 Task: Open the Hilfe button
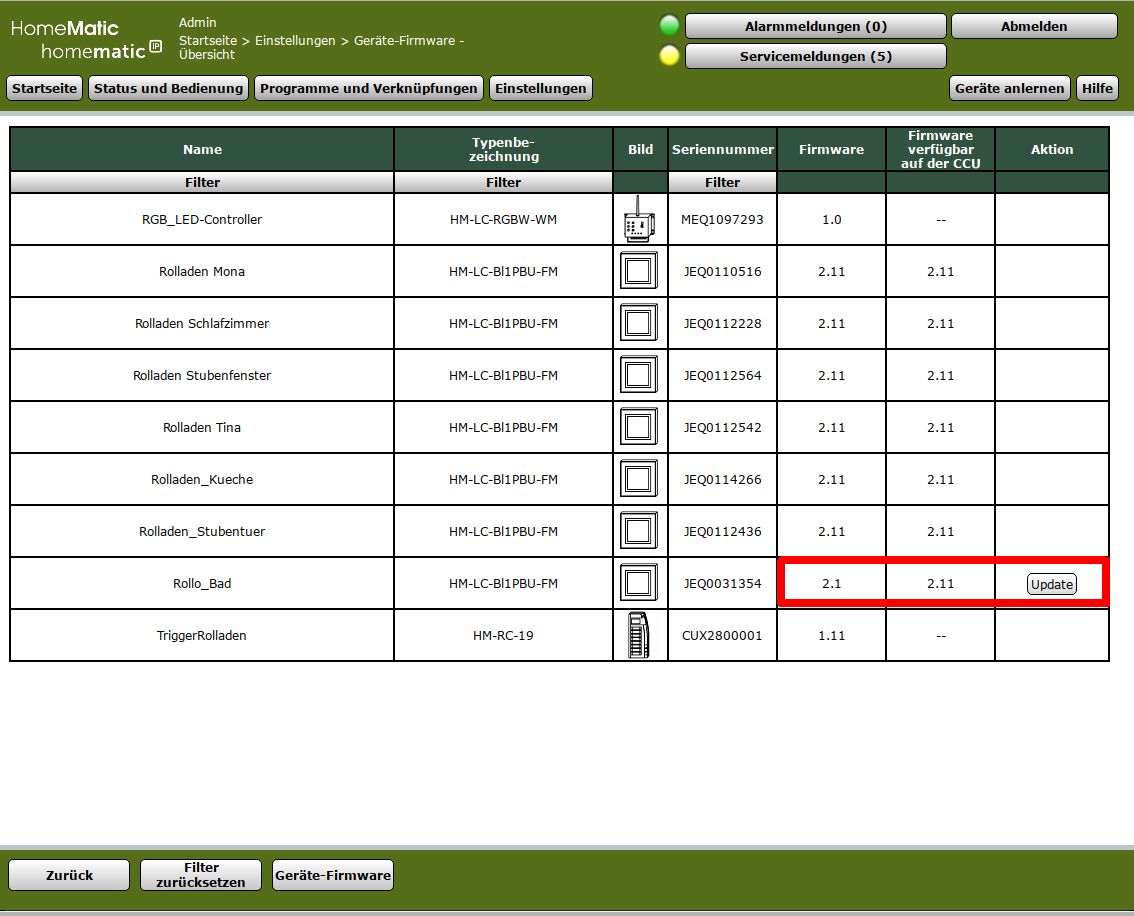click(1097, 88)
